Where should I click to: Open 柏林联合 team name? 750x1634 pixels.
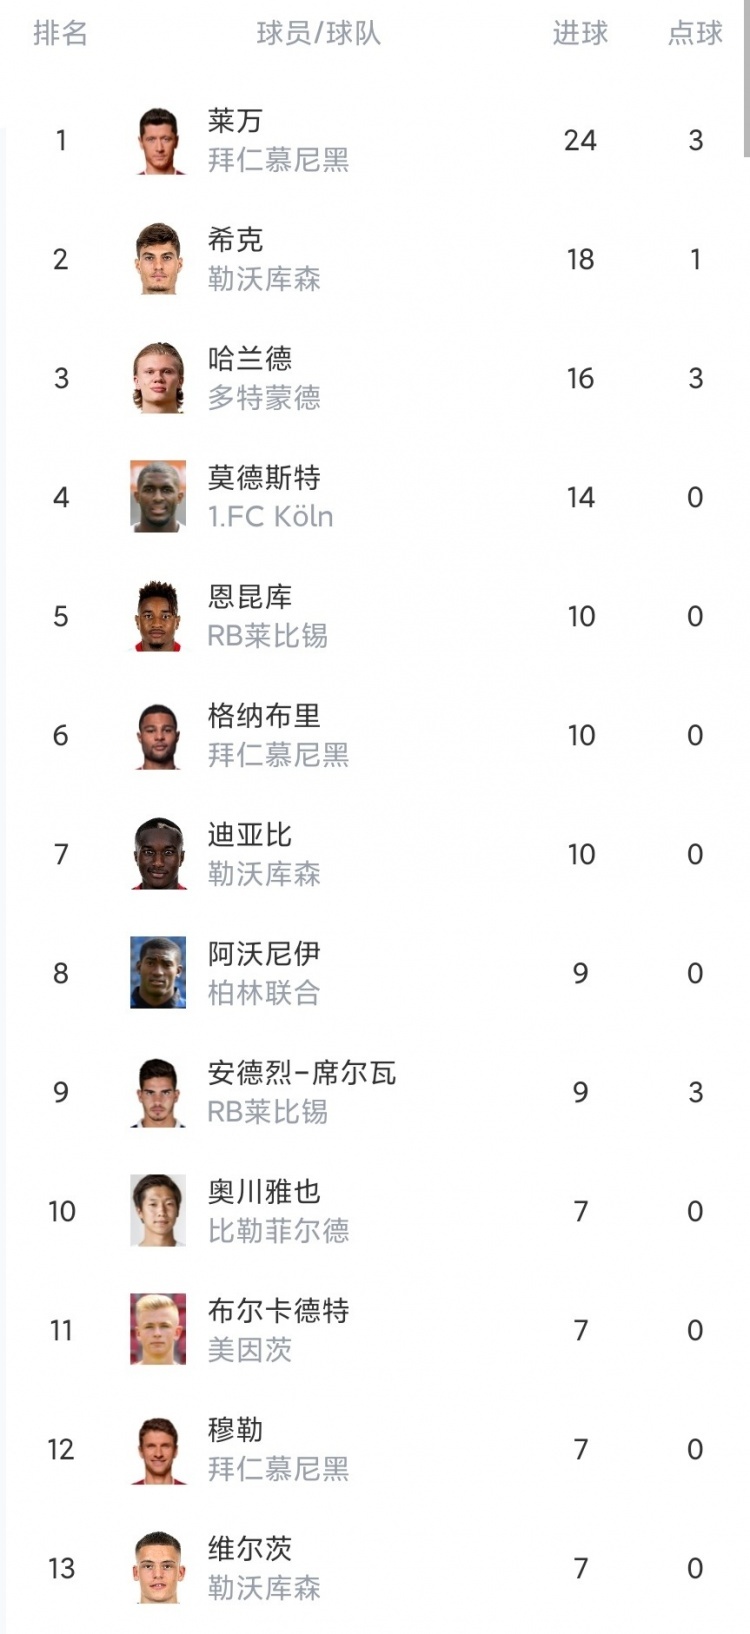[x=264, y=993]
